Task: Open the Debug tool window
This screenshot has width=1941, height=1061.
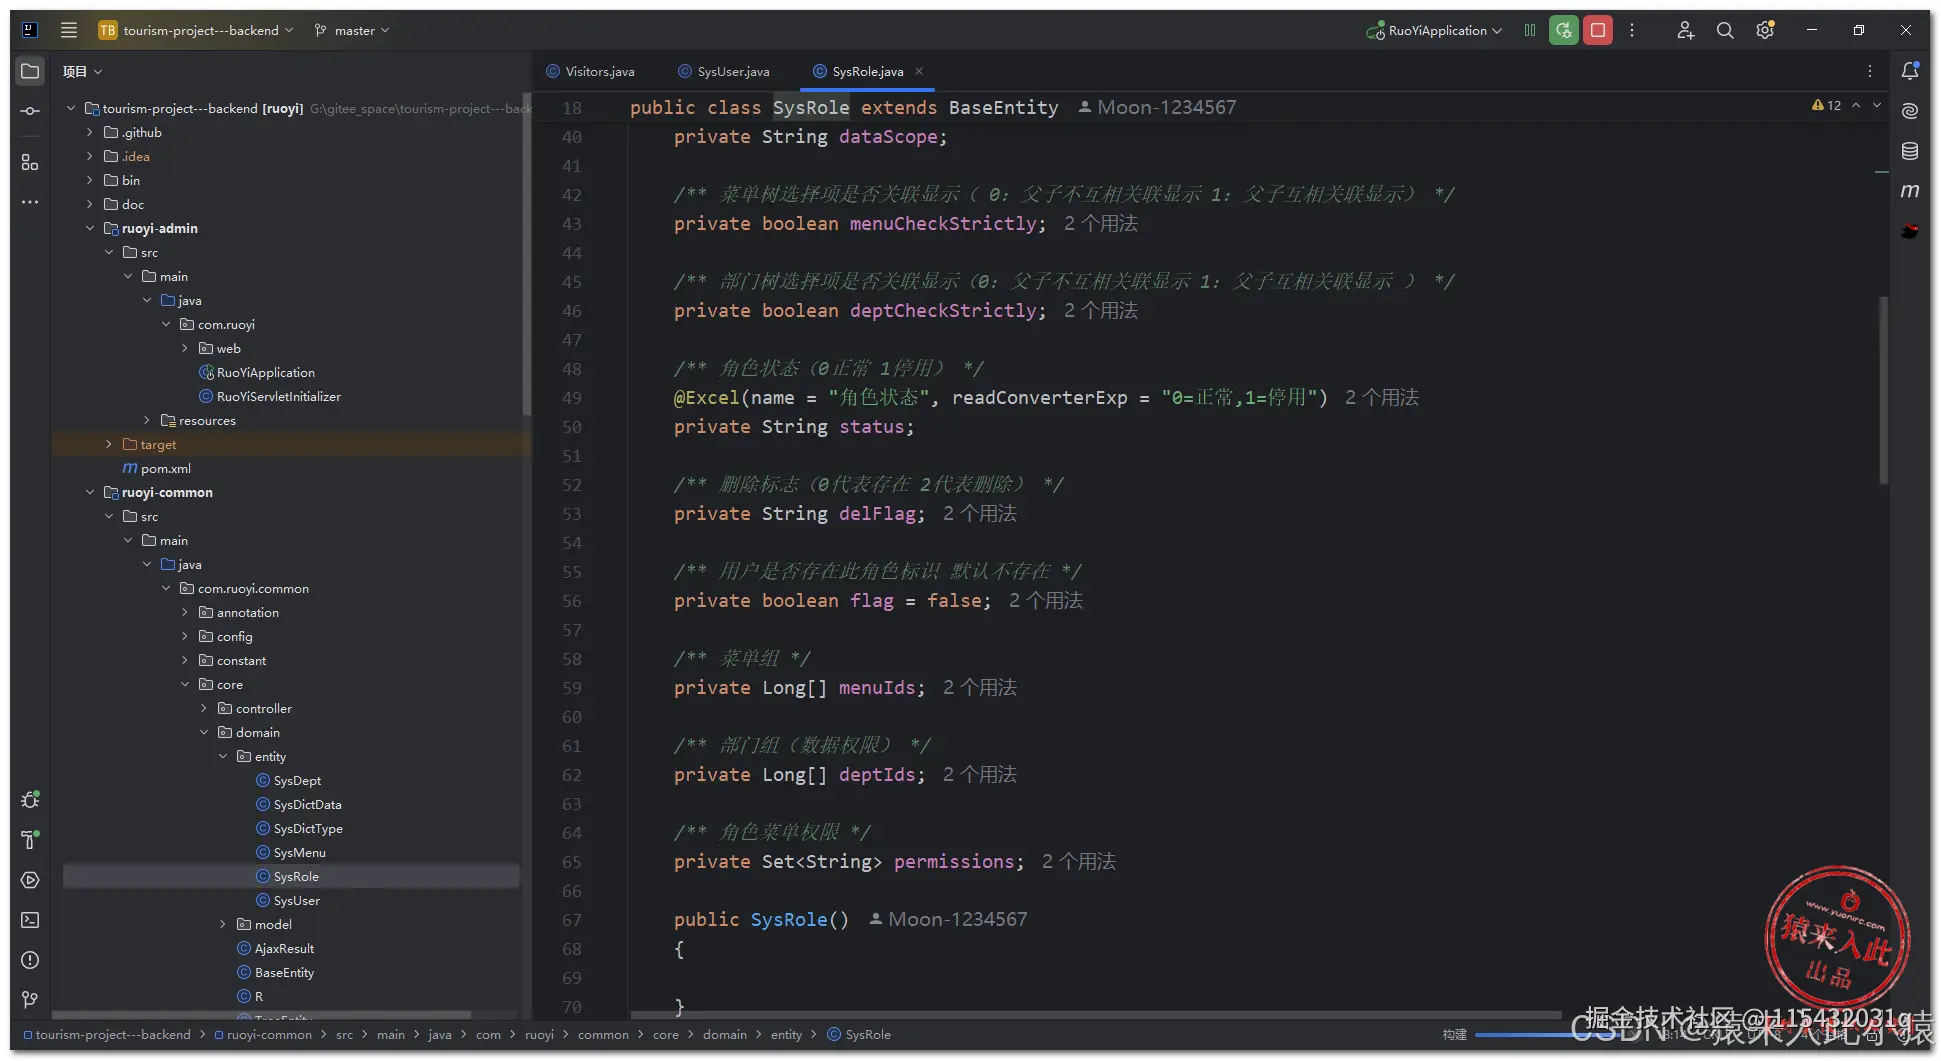Action: pos(30,800)
